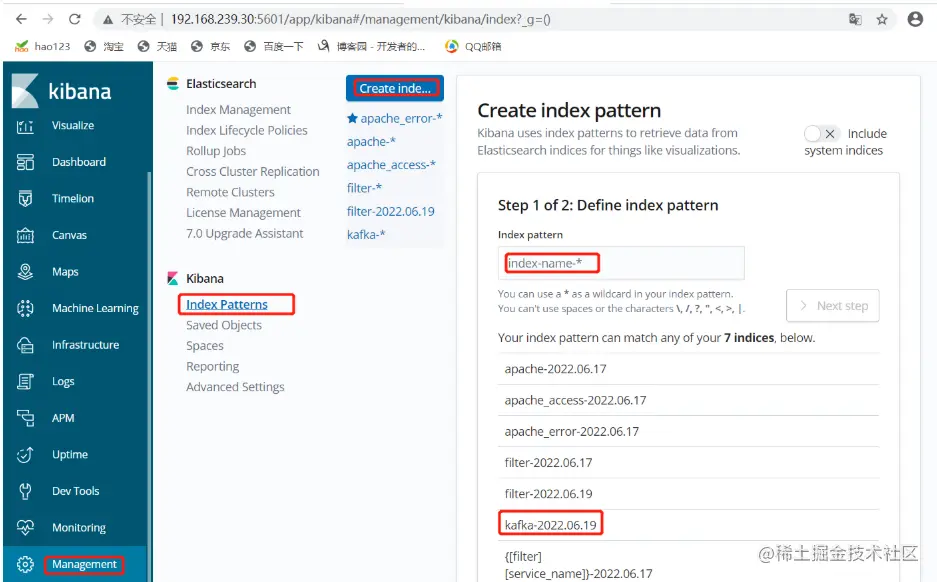Open the filter-2022.06.19 index pattern
This screenshot has height=582, width=937.
click(x=391, y=212)
